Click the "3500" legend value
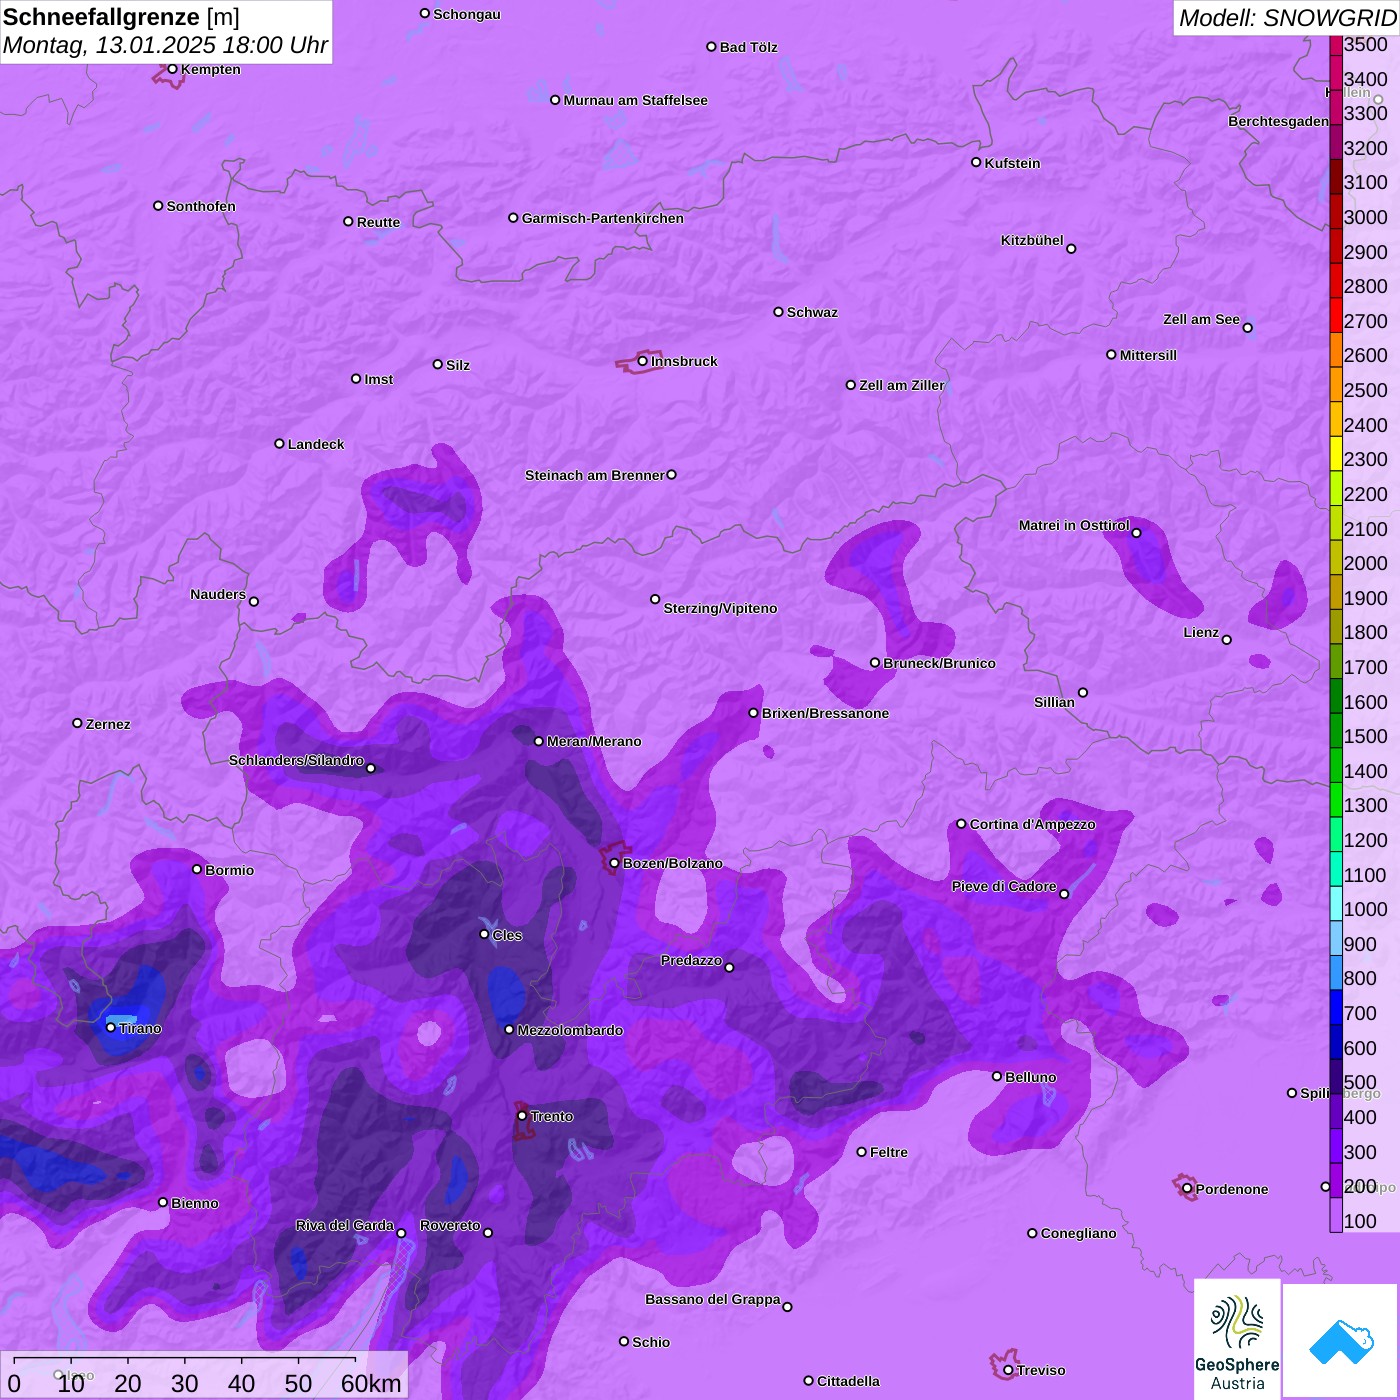1400x1400 pixels. 1366,44
